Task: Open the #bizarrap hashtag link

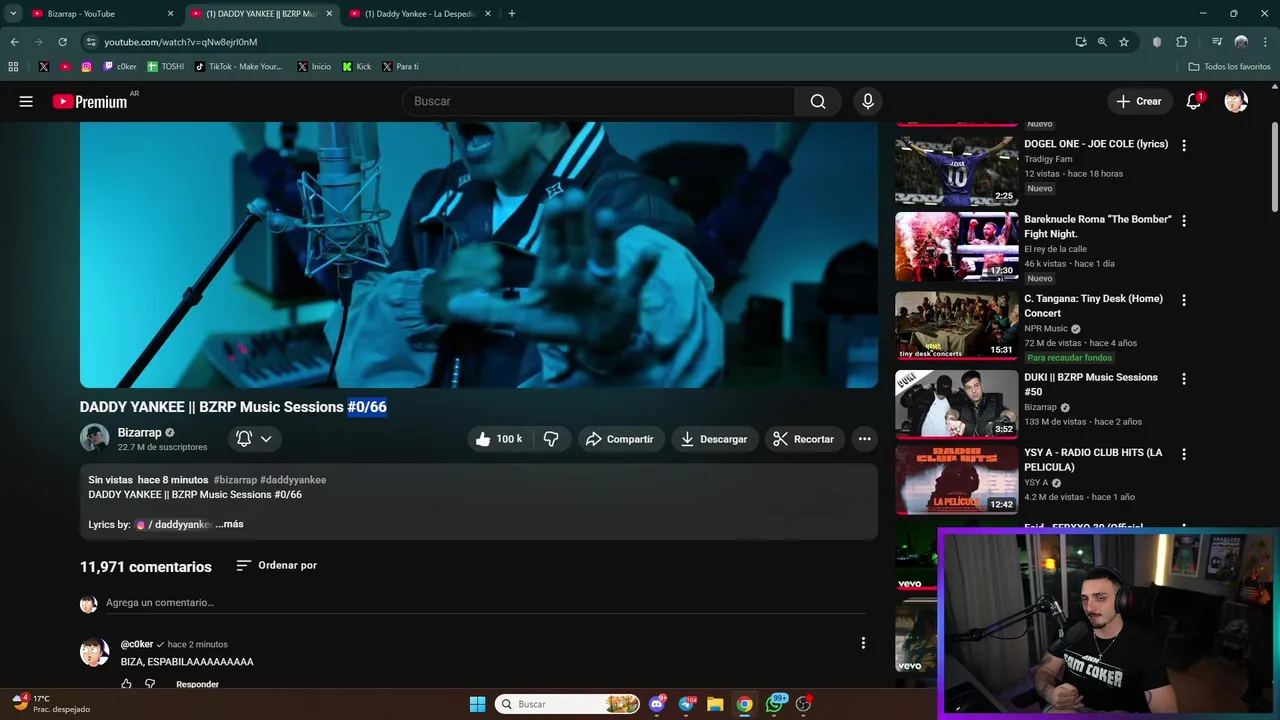Action: (235, 480)
